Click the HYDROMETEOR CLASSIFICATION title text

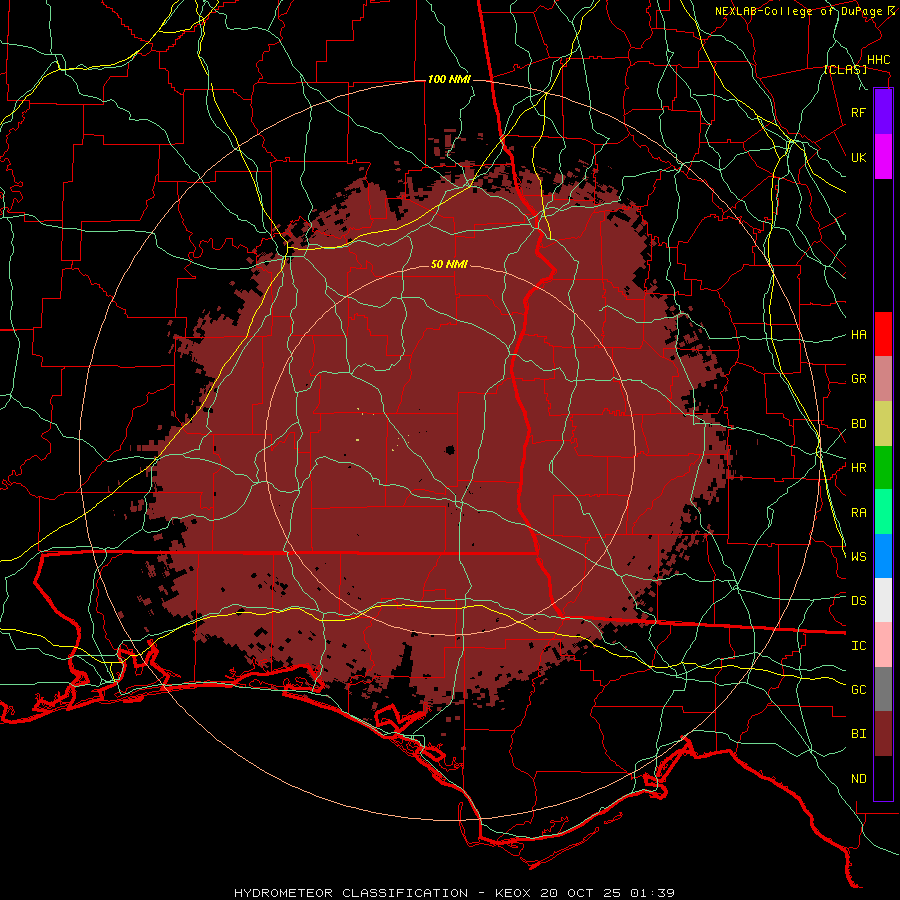point(351,893)
